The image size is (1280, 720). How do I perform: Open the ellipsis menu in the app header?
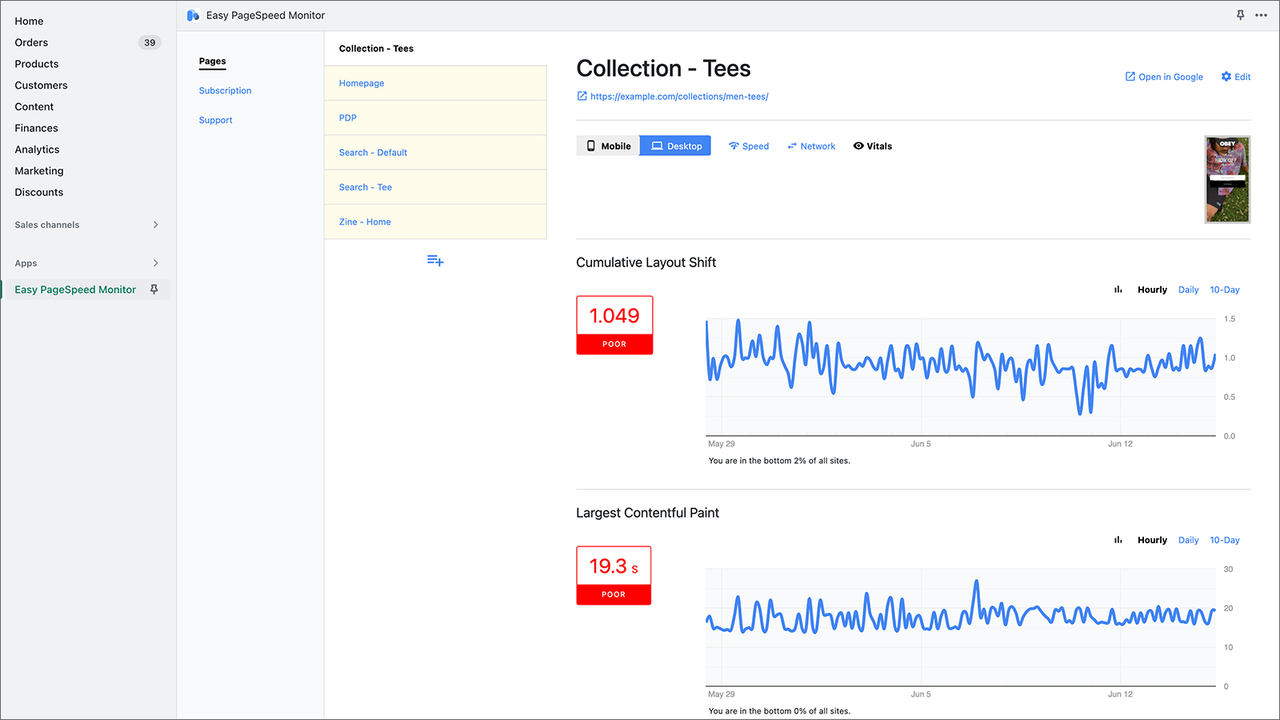click(x=1261, y=15)
